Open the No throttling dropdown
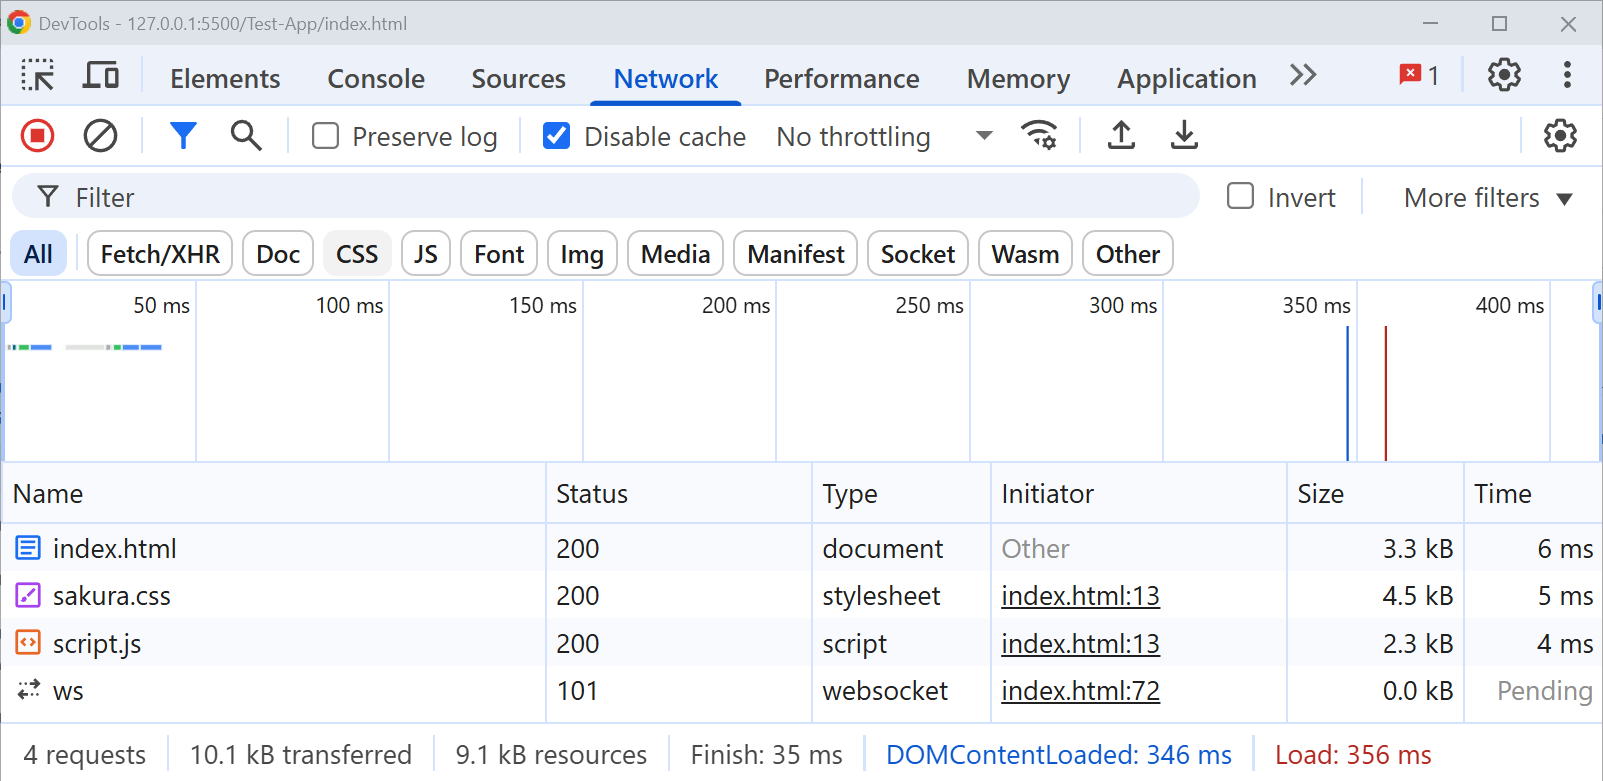This screenshot has height=781, width=1603. click(885, 136)
